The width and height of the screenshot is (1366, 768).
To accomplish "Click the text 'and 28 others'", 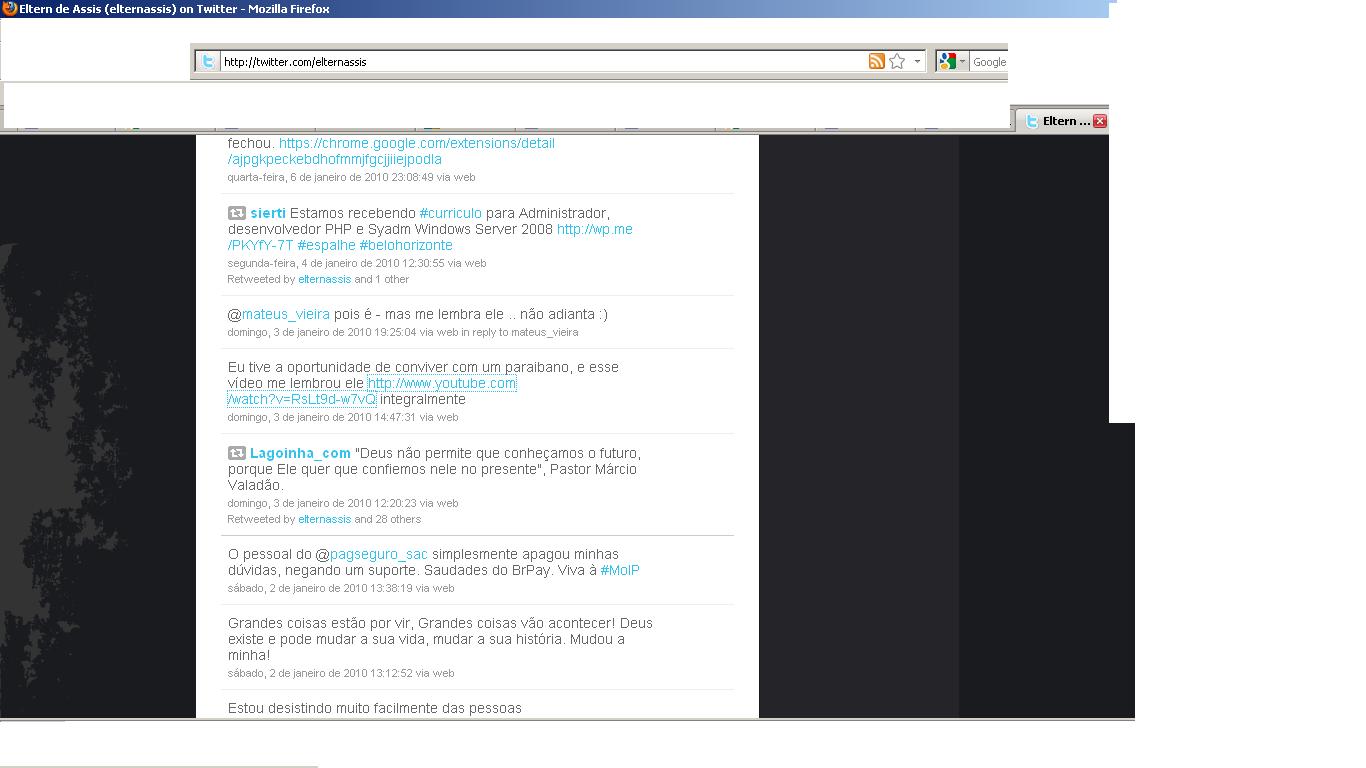I will (x=388, y=519).
